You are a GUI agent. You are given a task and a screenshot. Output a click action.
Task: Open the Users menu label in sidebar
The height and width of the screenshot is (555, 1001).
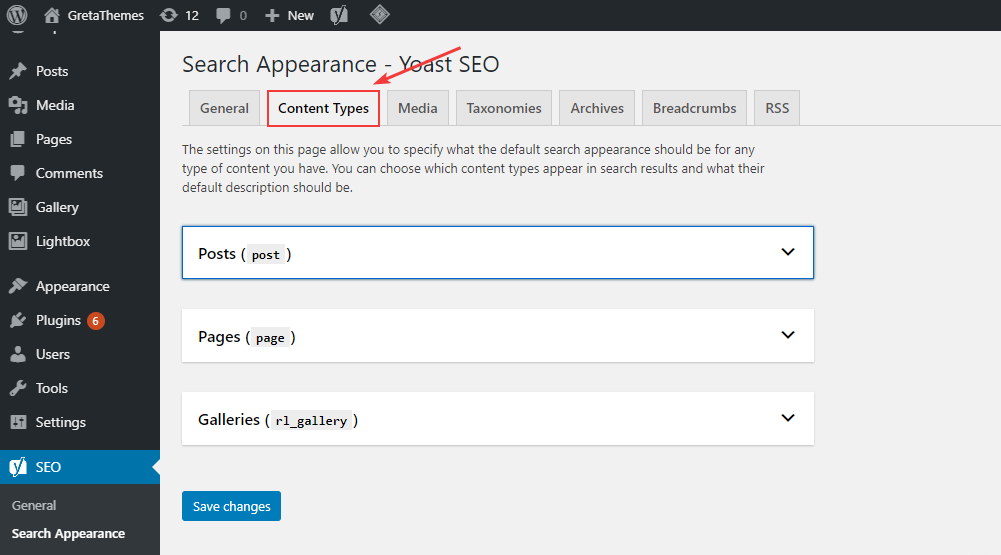click(x=52, y=354)
